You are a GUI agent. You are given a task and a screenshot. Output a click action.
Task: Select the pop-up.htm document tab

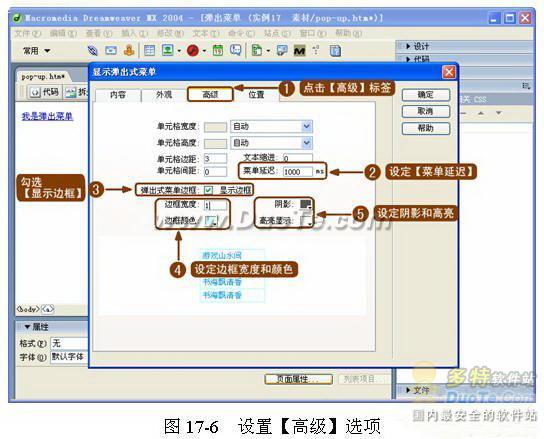point(43,76)
